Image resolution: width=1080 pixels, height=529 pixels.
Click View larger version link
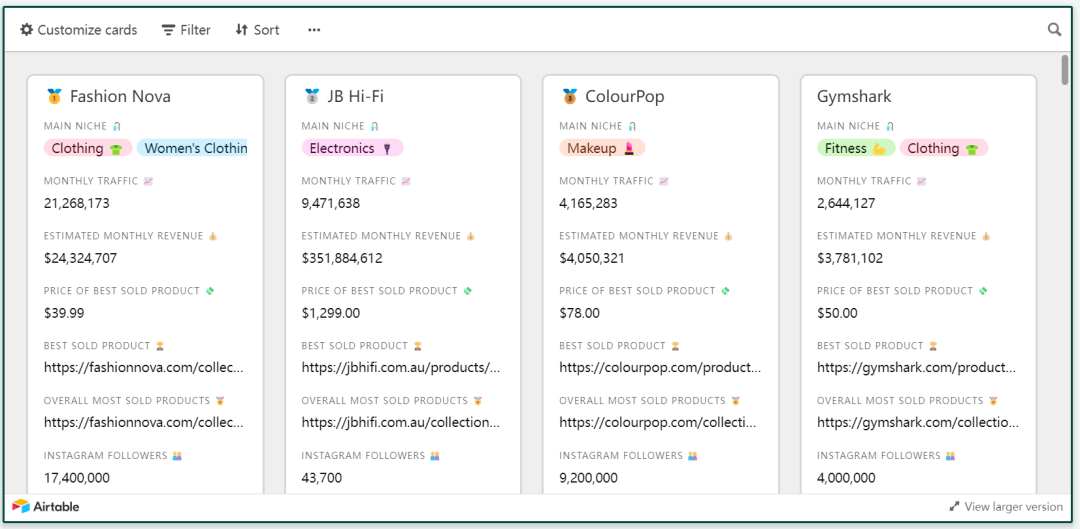[x=1013, y=507]
